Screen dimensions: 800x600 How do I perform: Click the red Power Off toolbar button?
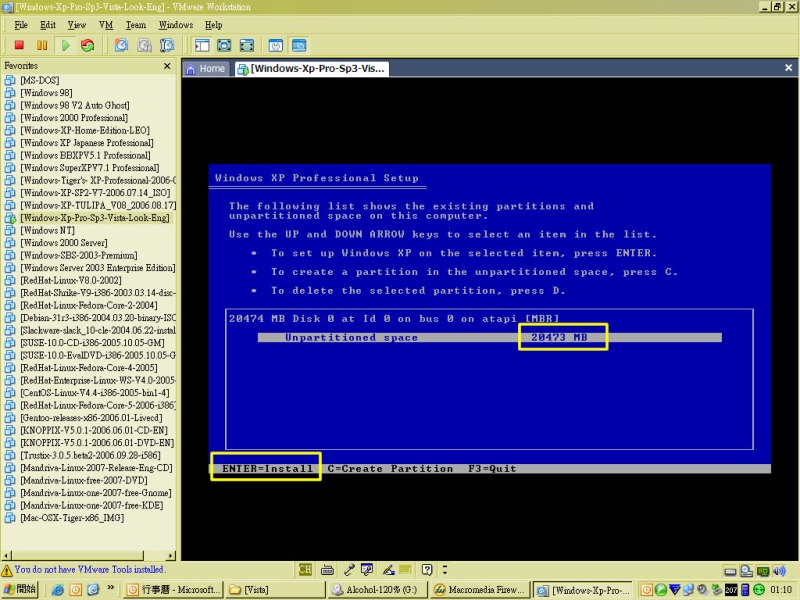pyautogui.click(x=19, y=45)
